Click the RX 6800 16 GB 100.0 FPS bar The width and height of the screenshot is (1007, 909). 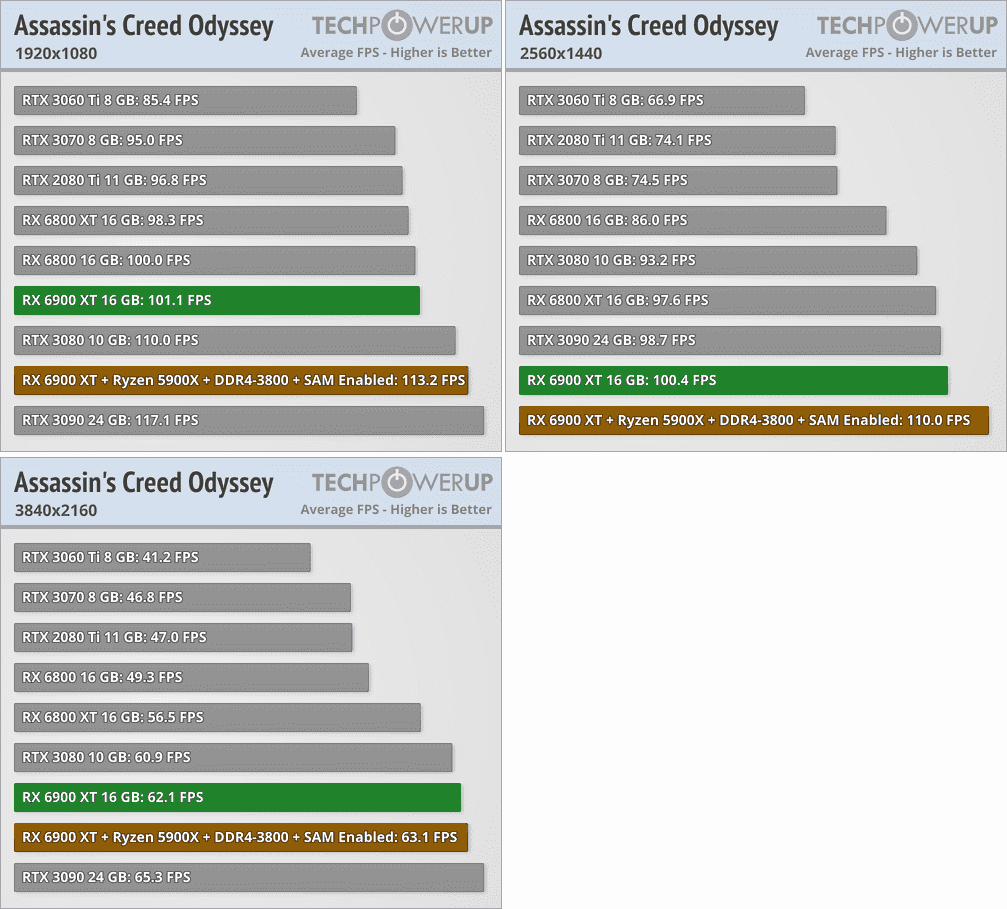(215, 260)
